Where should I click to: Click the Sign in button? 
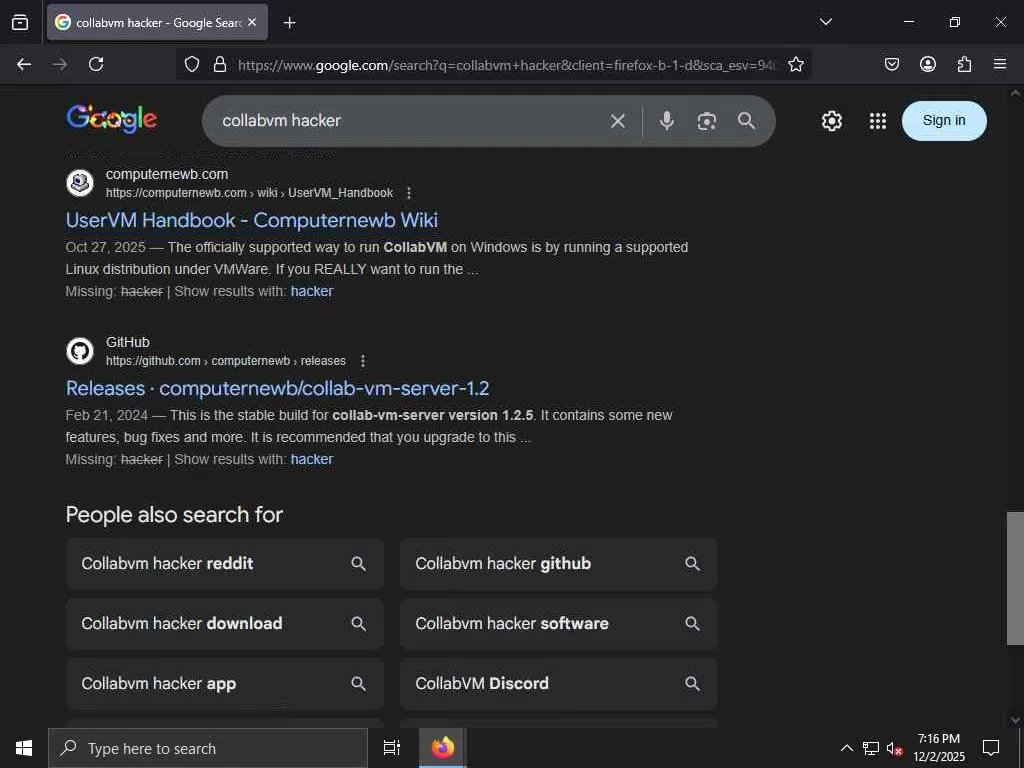pyautogui.click(x=944, y=121)
